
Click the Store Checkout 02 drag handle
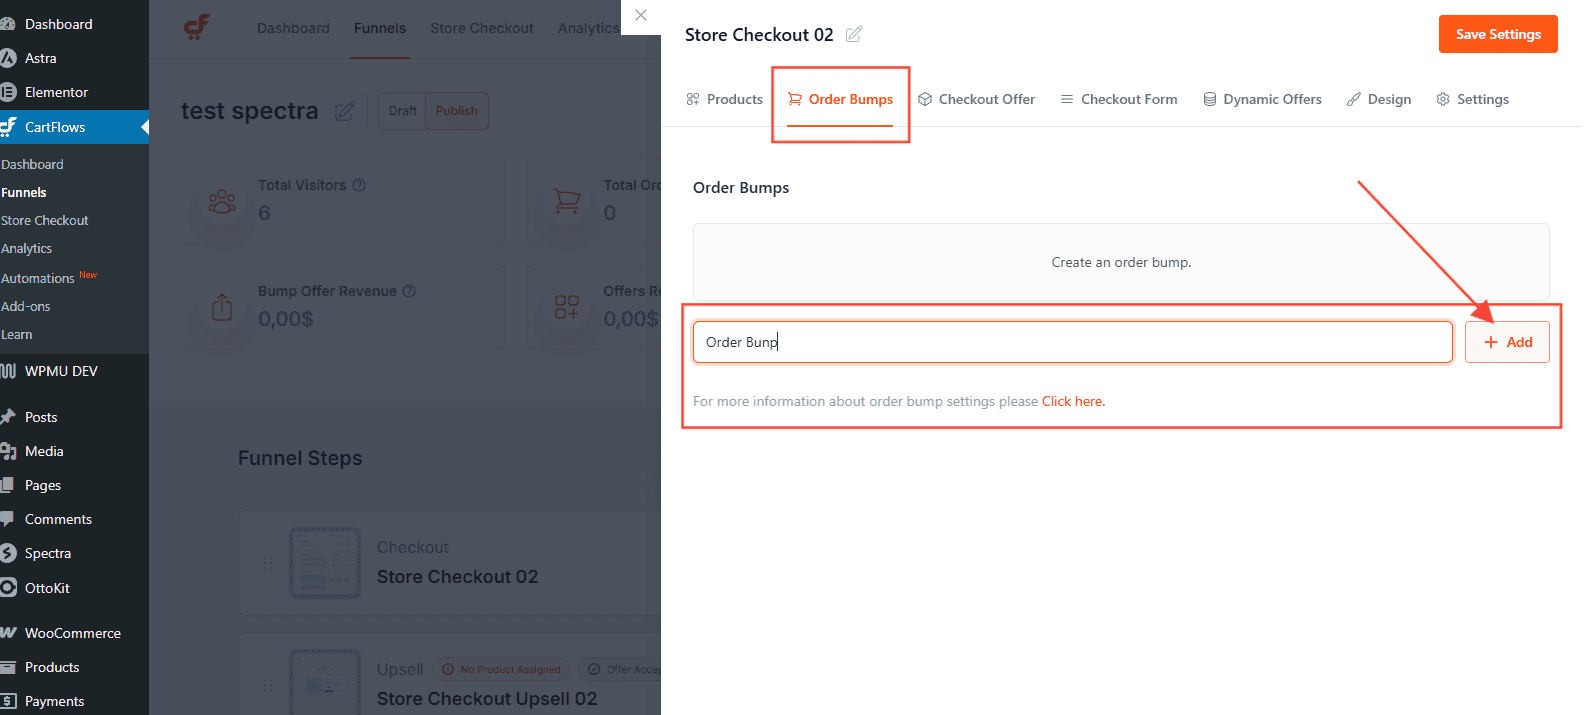[268, 563]
